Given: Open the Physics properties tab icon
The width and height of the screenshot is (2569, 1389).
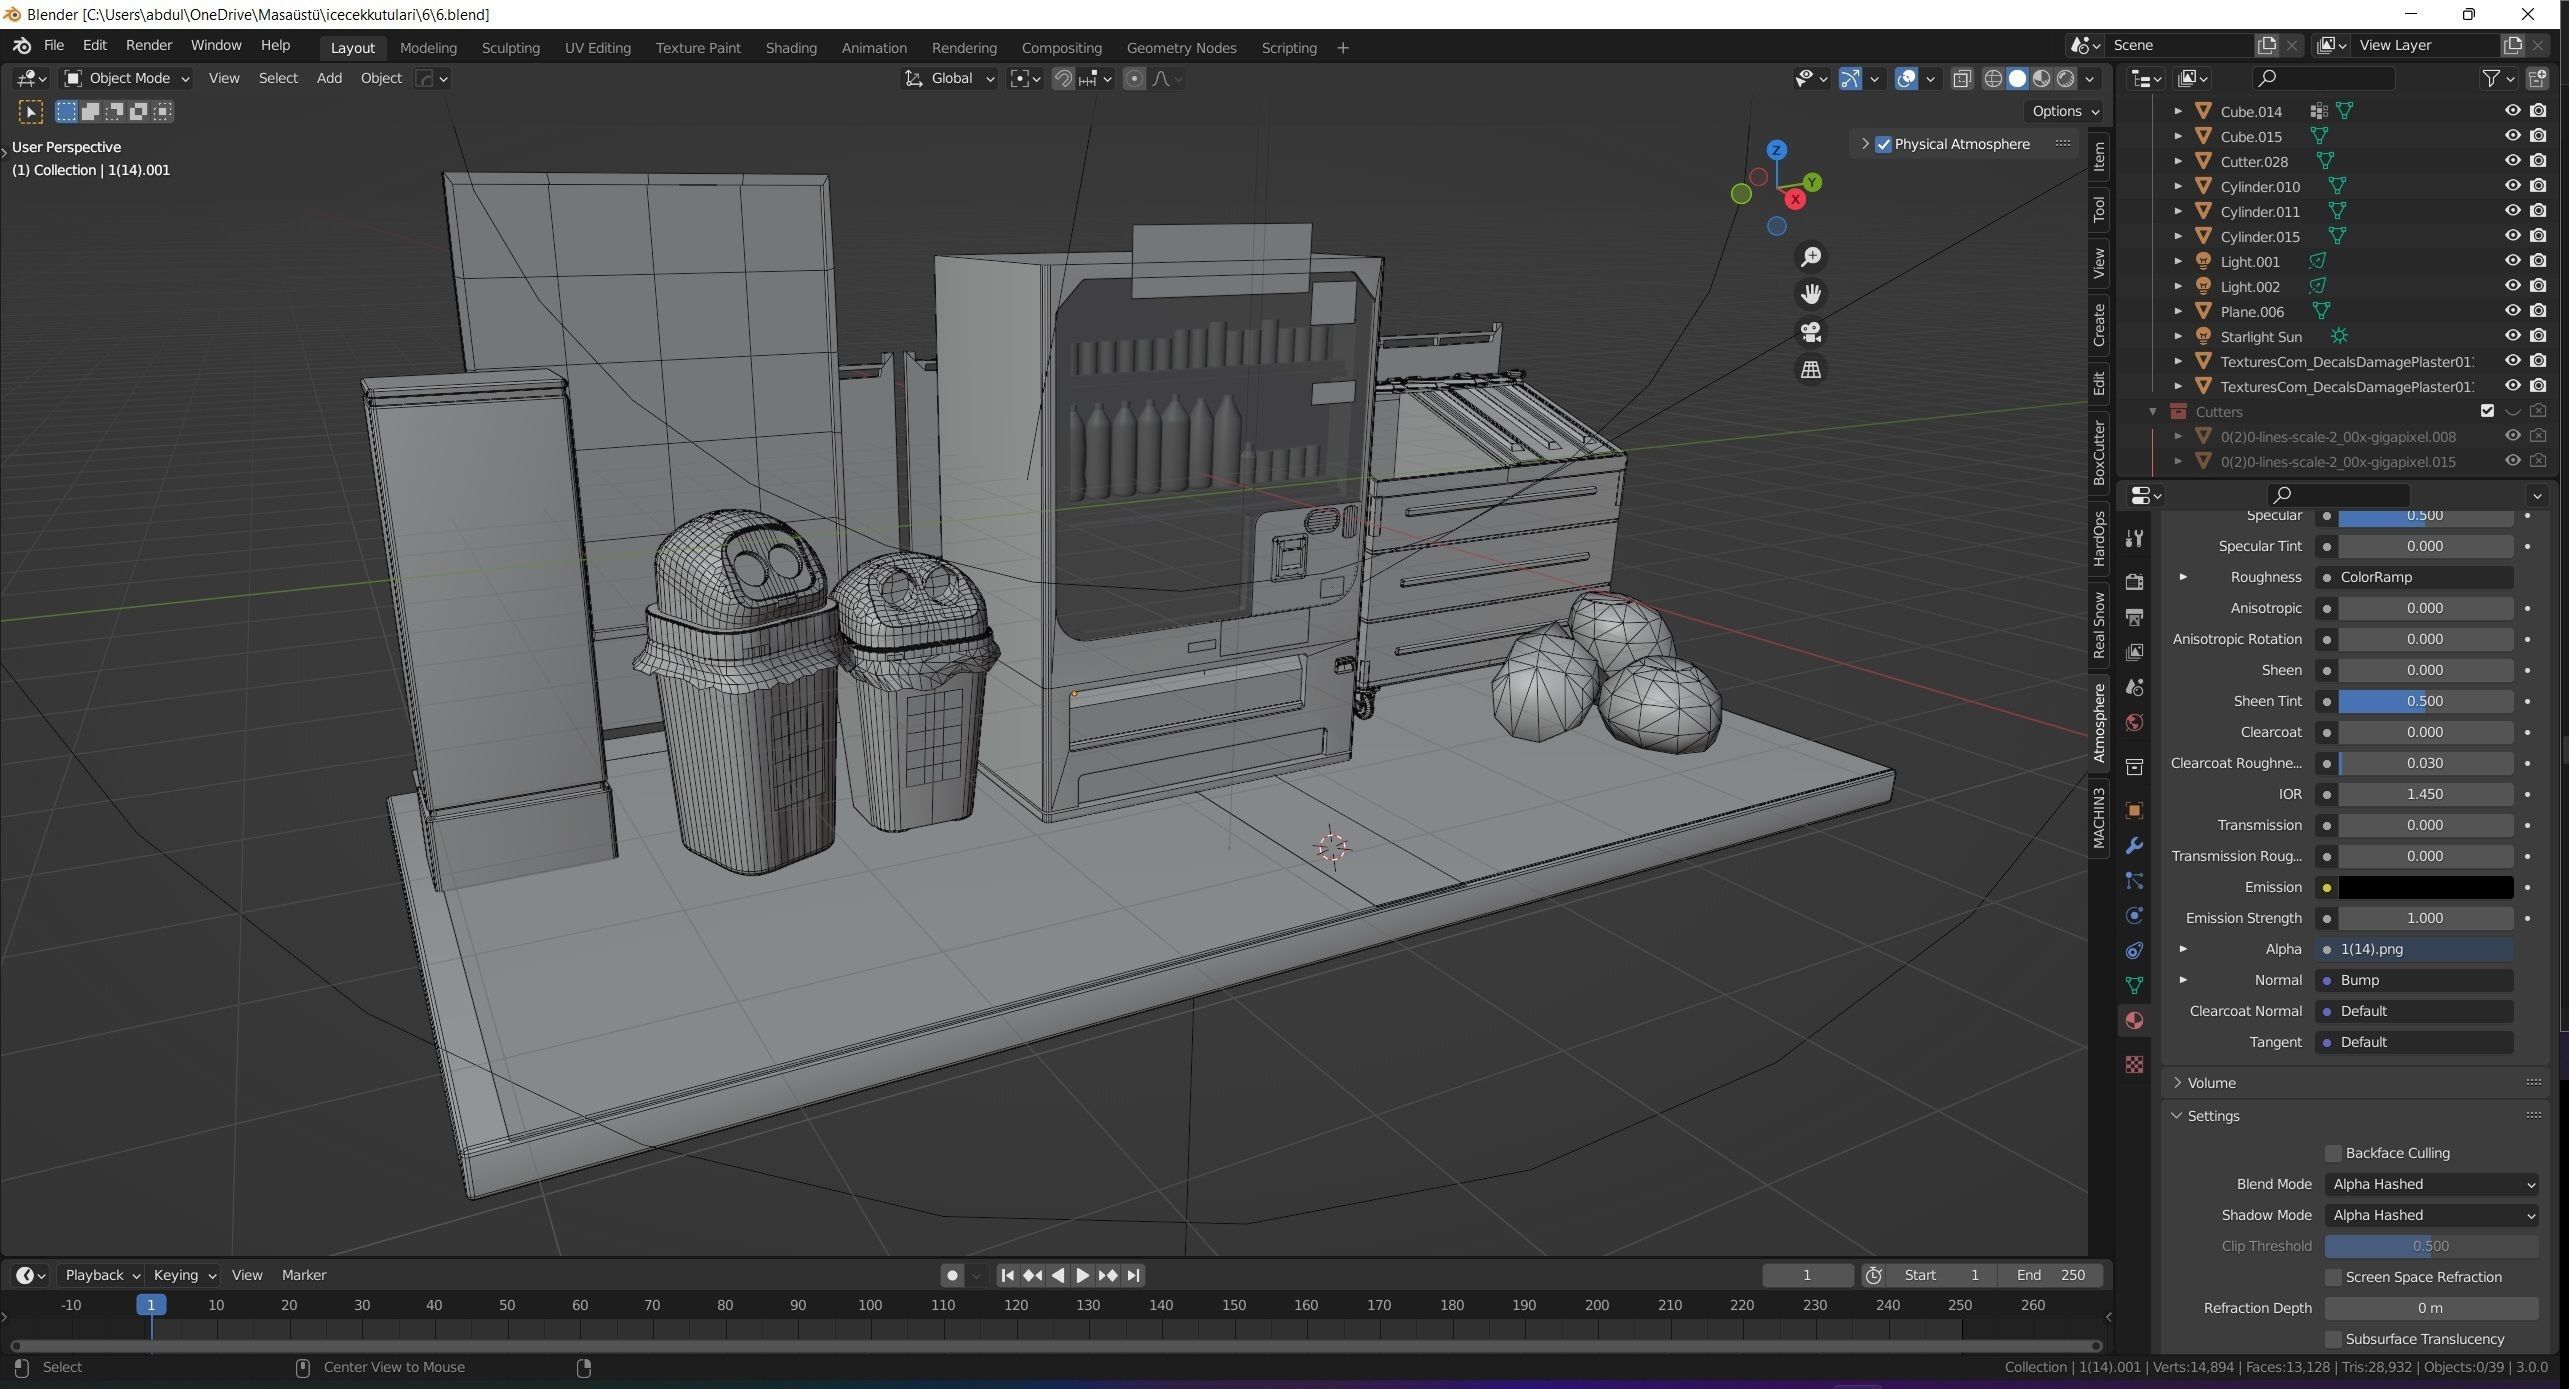Looking at the screenshot, I should point(2134,915).
